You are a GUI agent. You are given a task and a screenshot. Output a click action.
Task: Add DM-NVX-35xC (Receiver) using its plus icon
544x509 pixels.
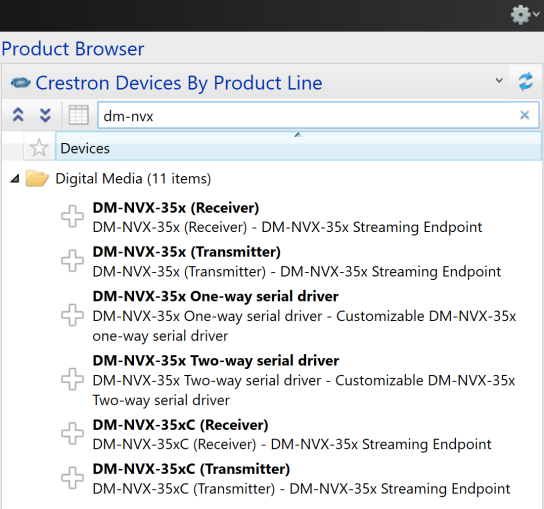click(72, 433)
